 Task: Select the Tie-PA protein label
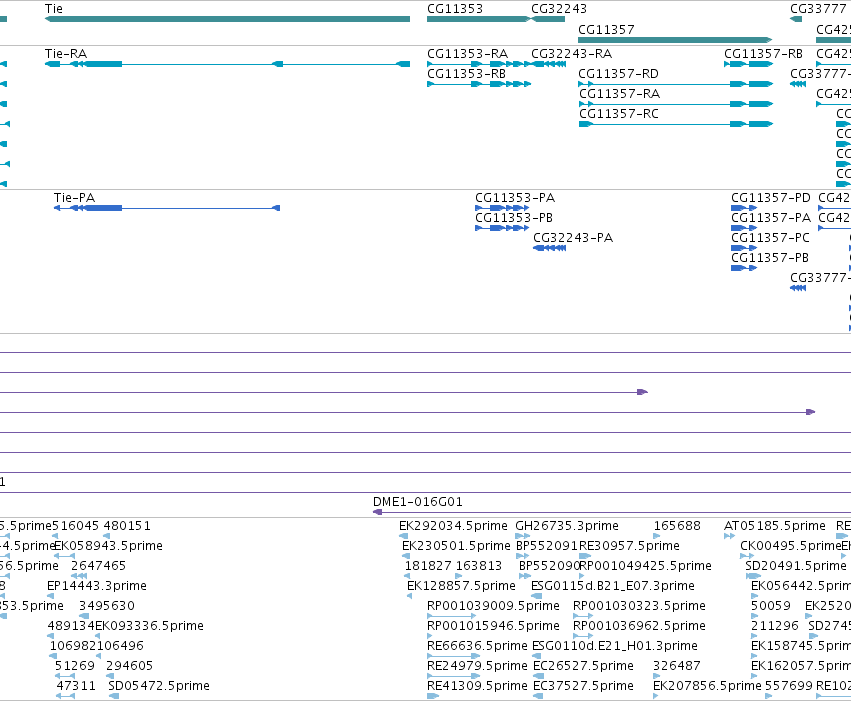(x=74, y=197)
